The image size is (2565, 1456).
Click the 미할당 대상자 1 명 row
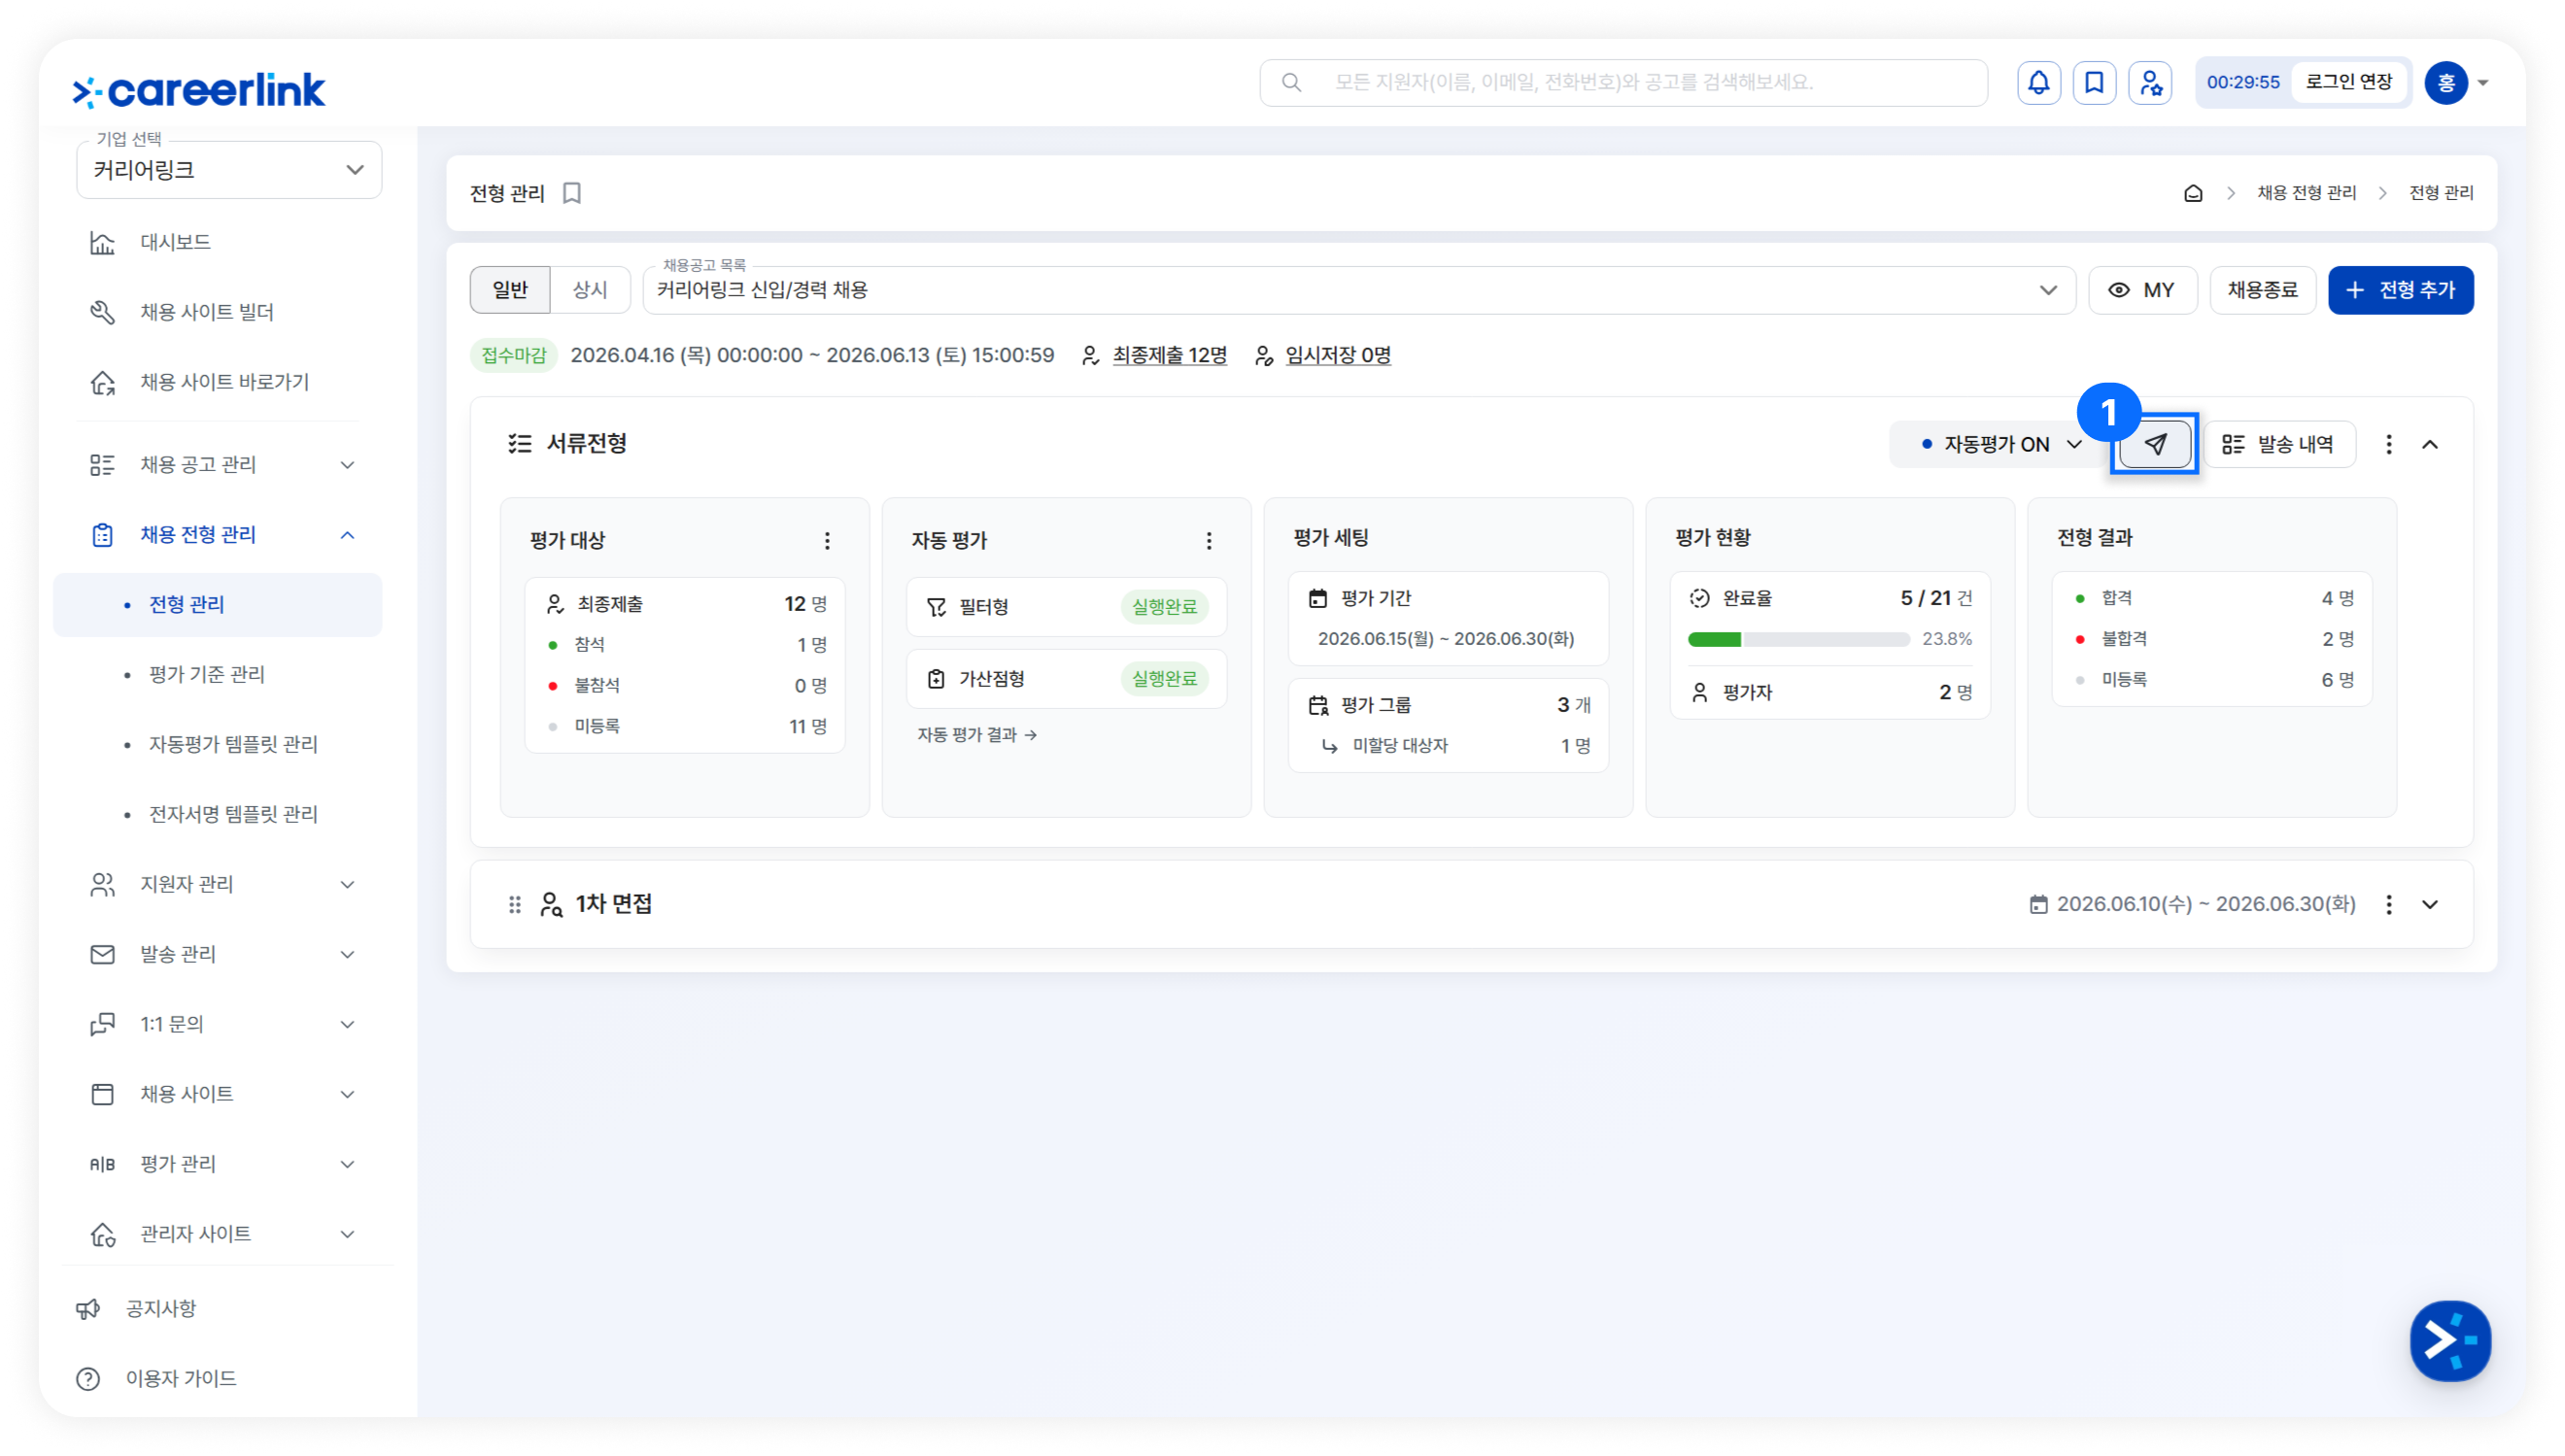1458,746
